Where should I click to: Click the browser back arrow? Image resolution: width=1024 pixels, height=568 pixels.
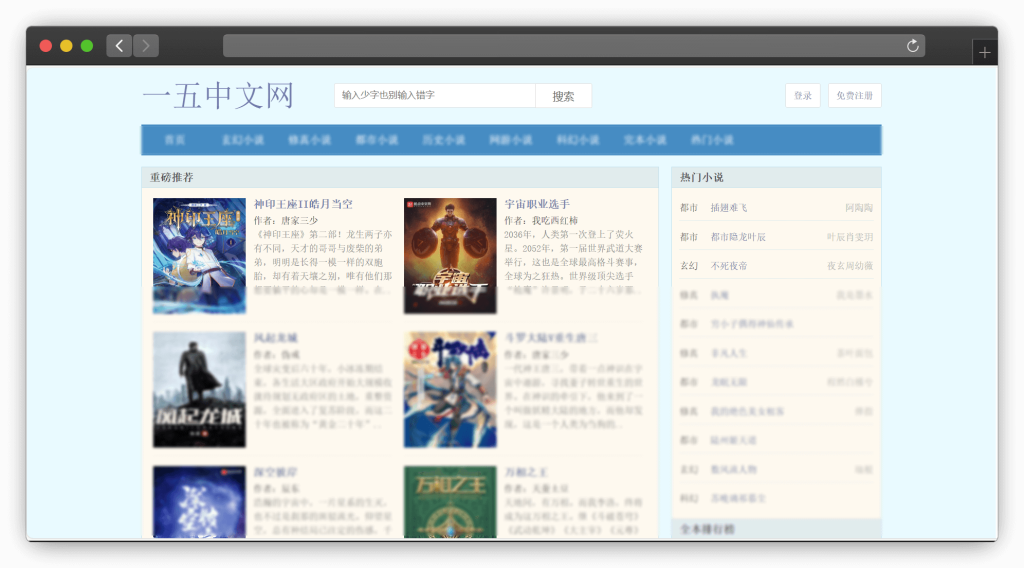coord(119,46)
